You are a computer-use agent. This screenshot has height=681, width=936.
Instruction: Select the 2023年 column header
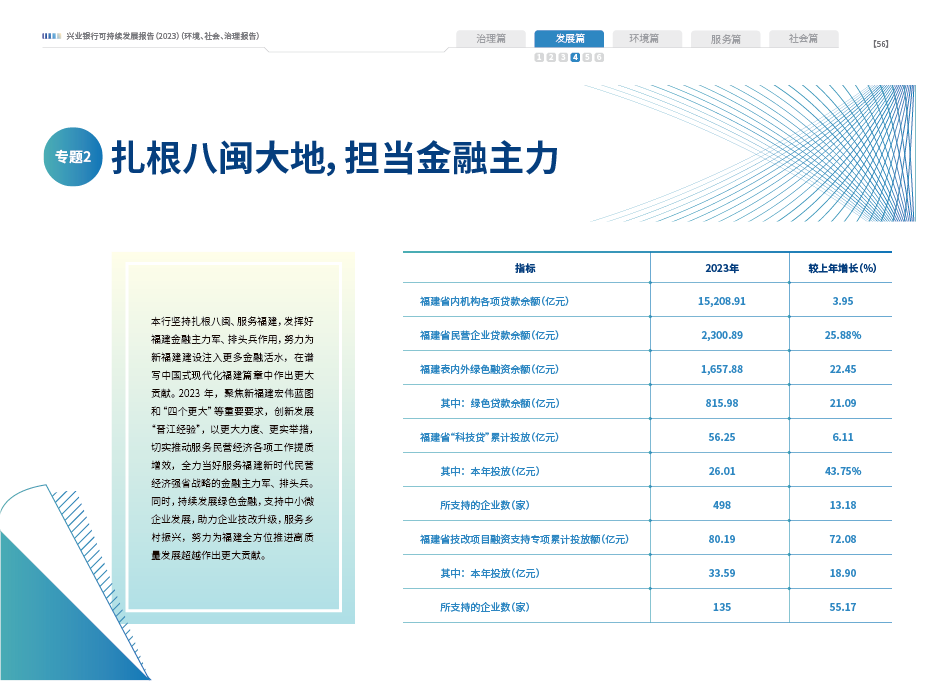click(721, 268)
